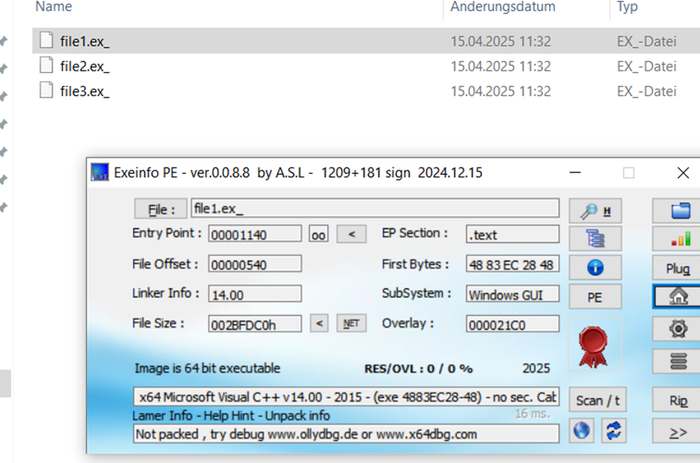Open file with blue folder icon
700x463 pixels.
coord(679,211)
